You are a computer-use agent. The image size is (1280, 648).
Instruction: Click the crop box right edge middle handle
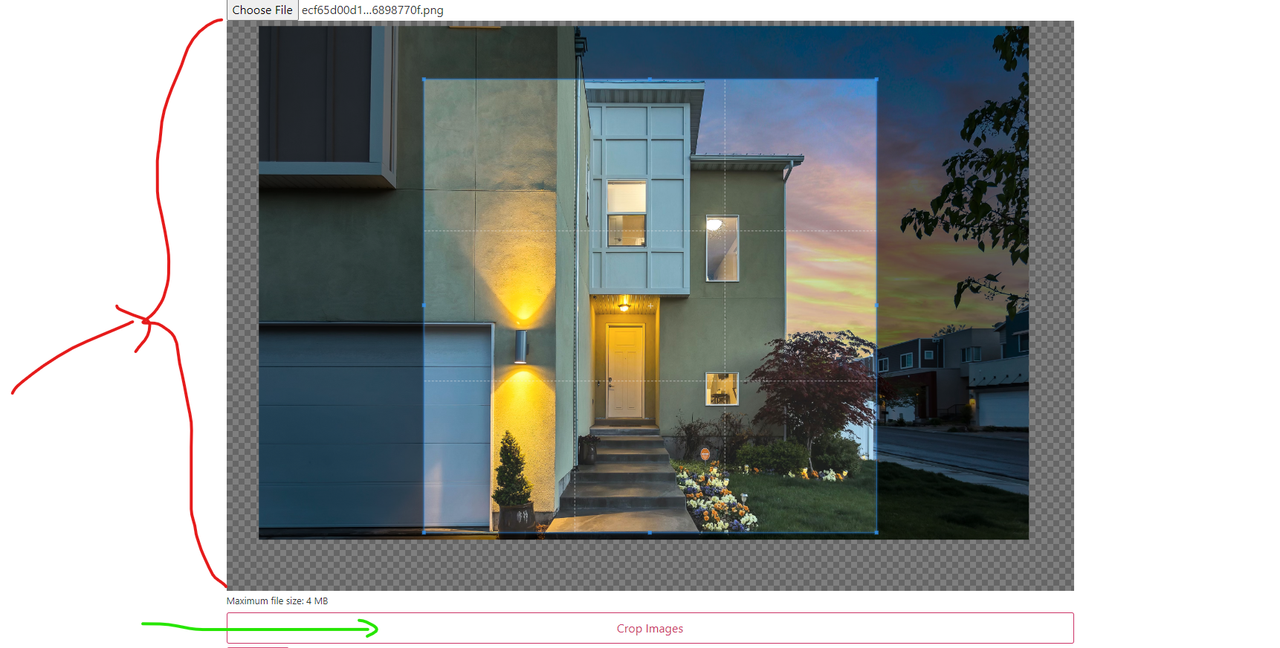coord(877,306)
